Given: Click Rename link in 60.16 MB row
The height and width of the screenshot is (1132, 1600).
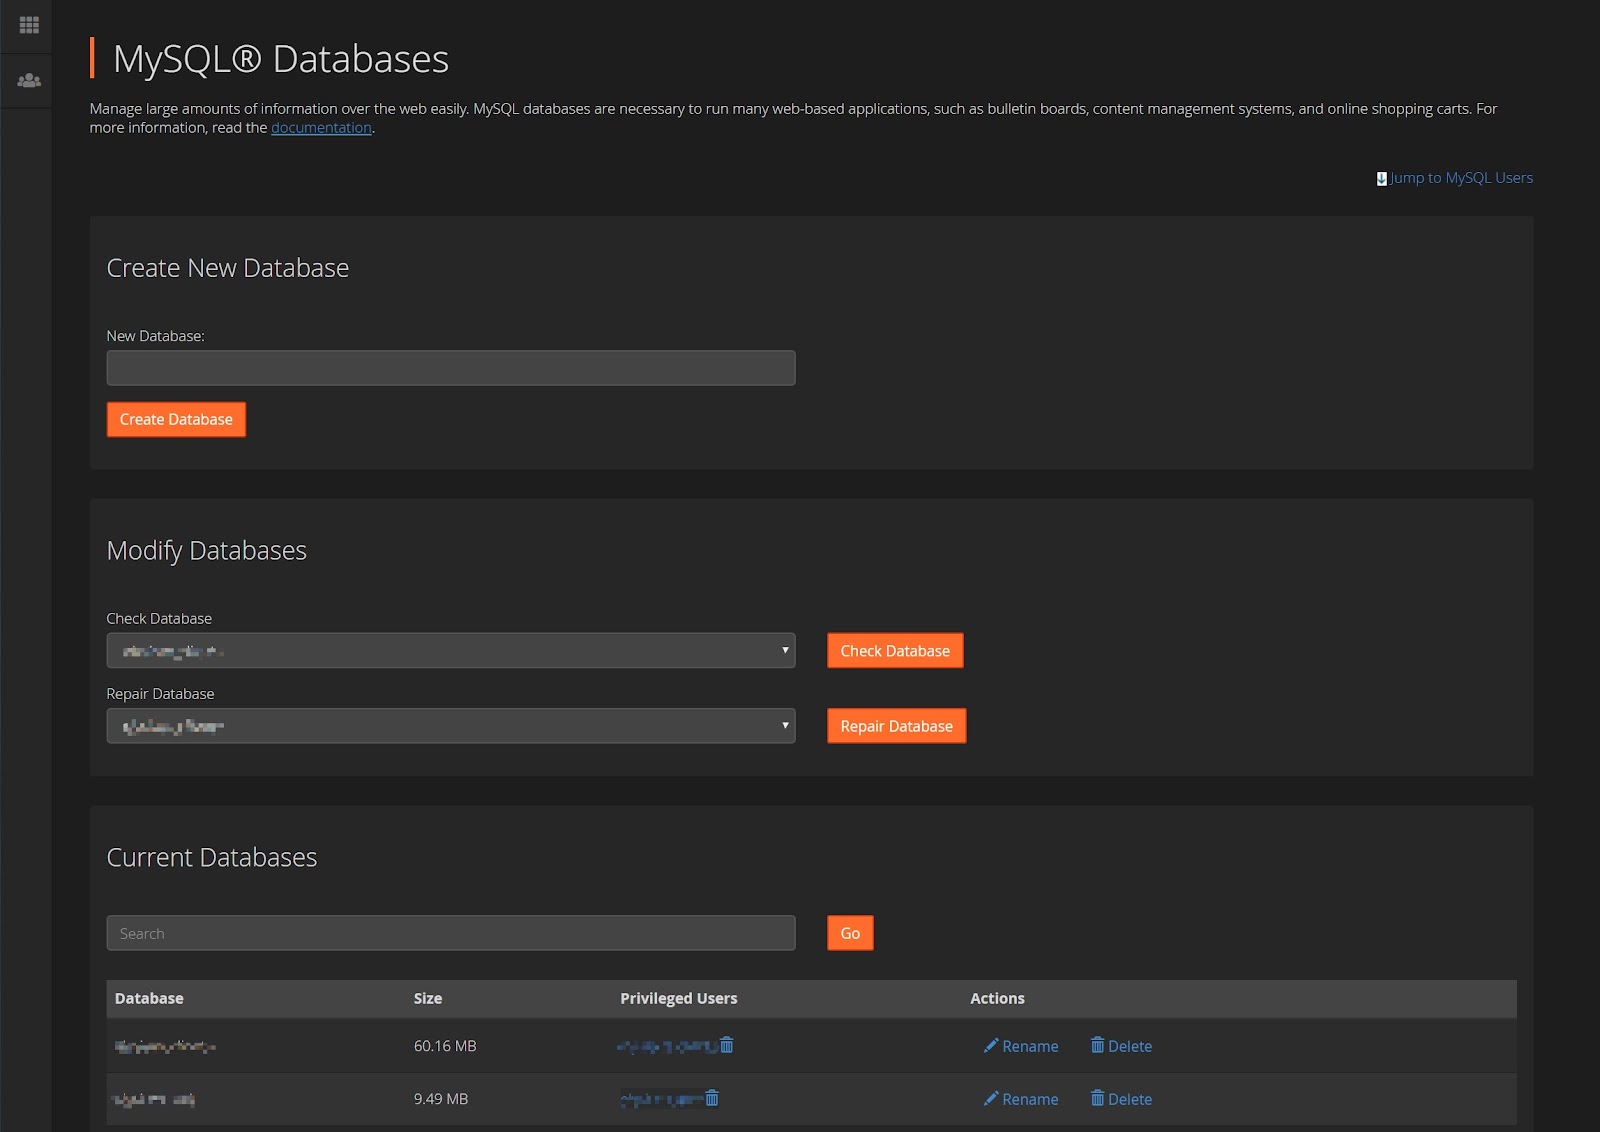Looking at the screenshot, I should coord(1030,1046).
